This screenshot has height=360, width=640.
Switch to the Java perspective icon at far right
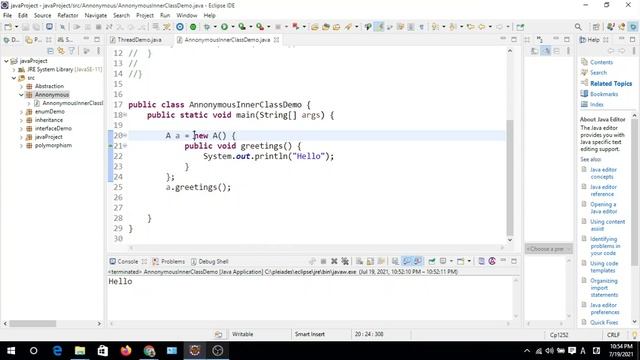tap(633, 27)
